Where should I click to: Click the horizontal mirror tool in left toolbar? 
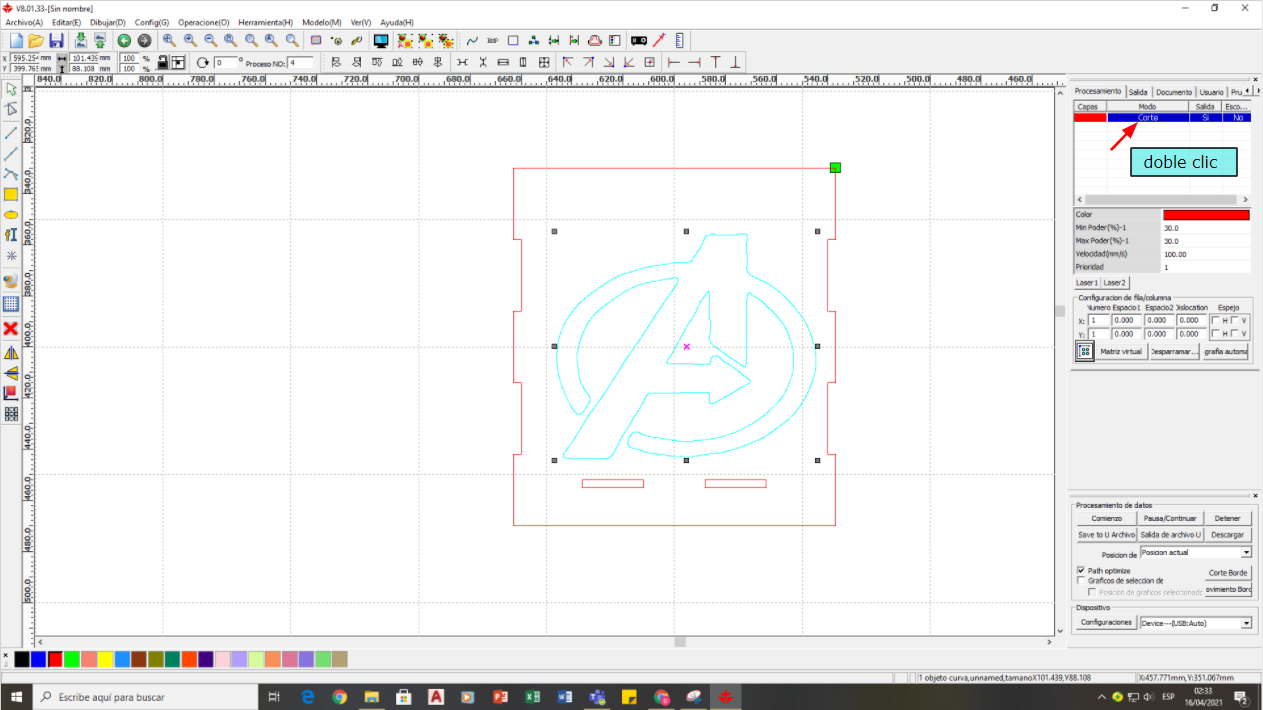pyautogui.click(x=11, y=353)
